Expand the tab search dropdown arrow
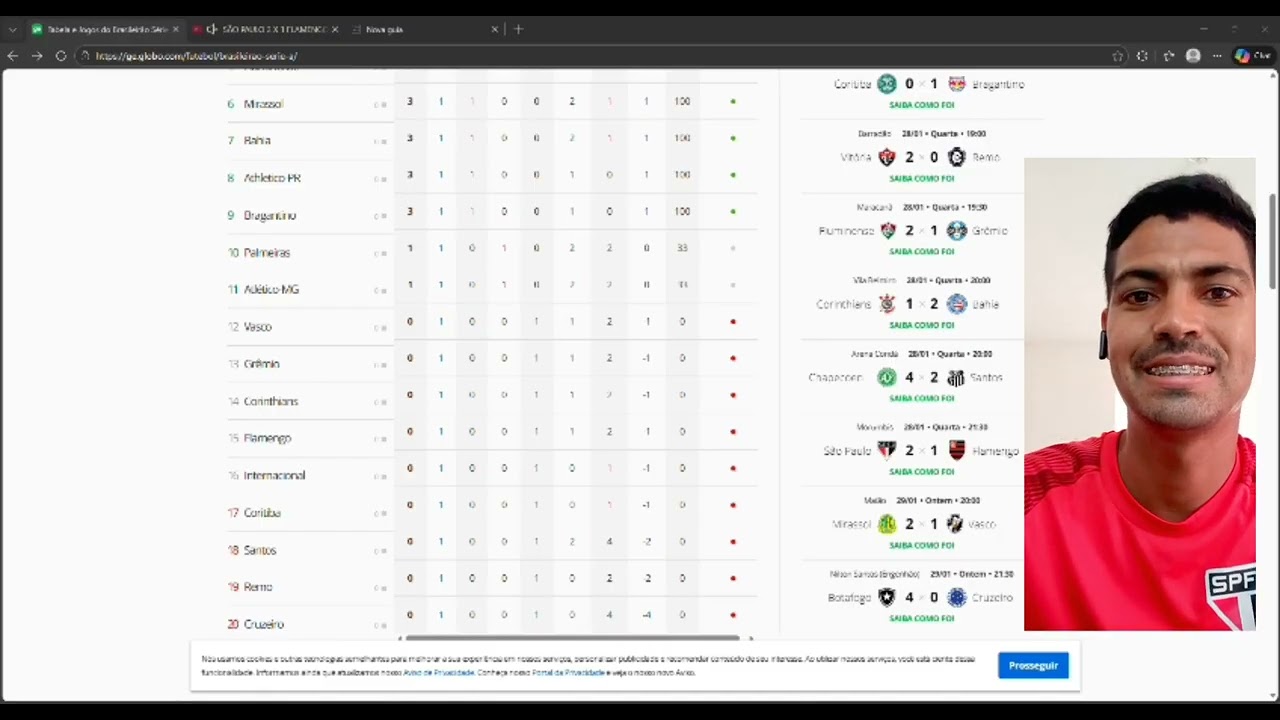 coord(12,29)
